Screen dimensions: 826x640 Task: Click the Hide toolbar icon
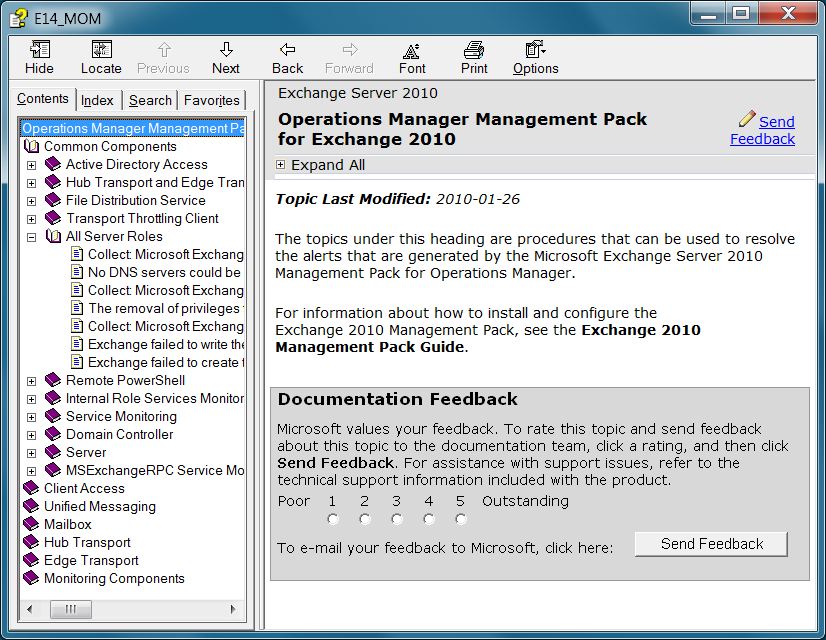(40, 50)
